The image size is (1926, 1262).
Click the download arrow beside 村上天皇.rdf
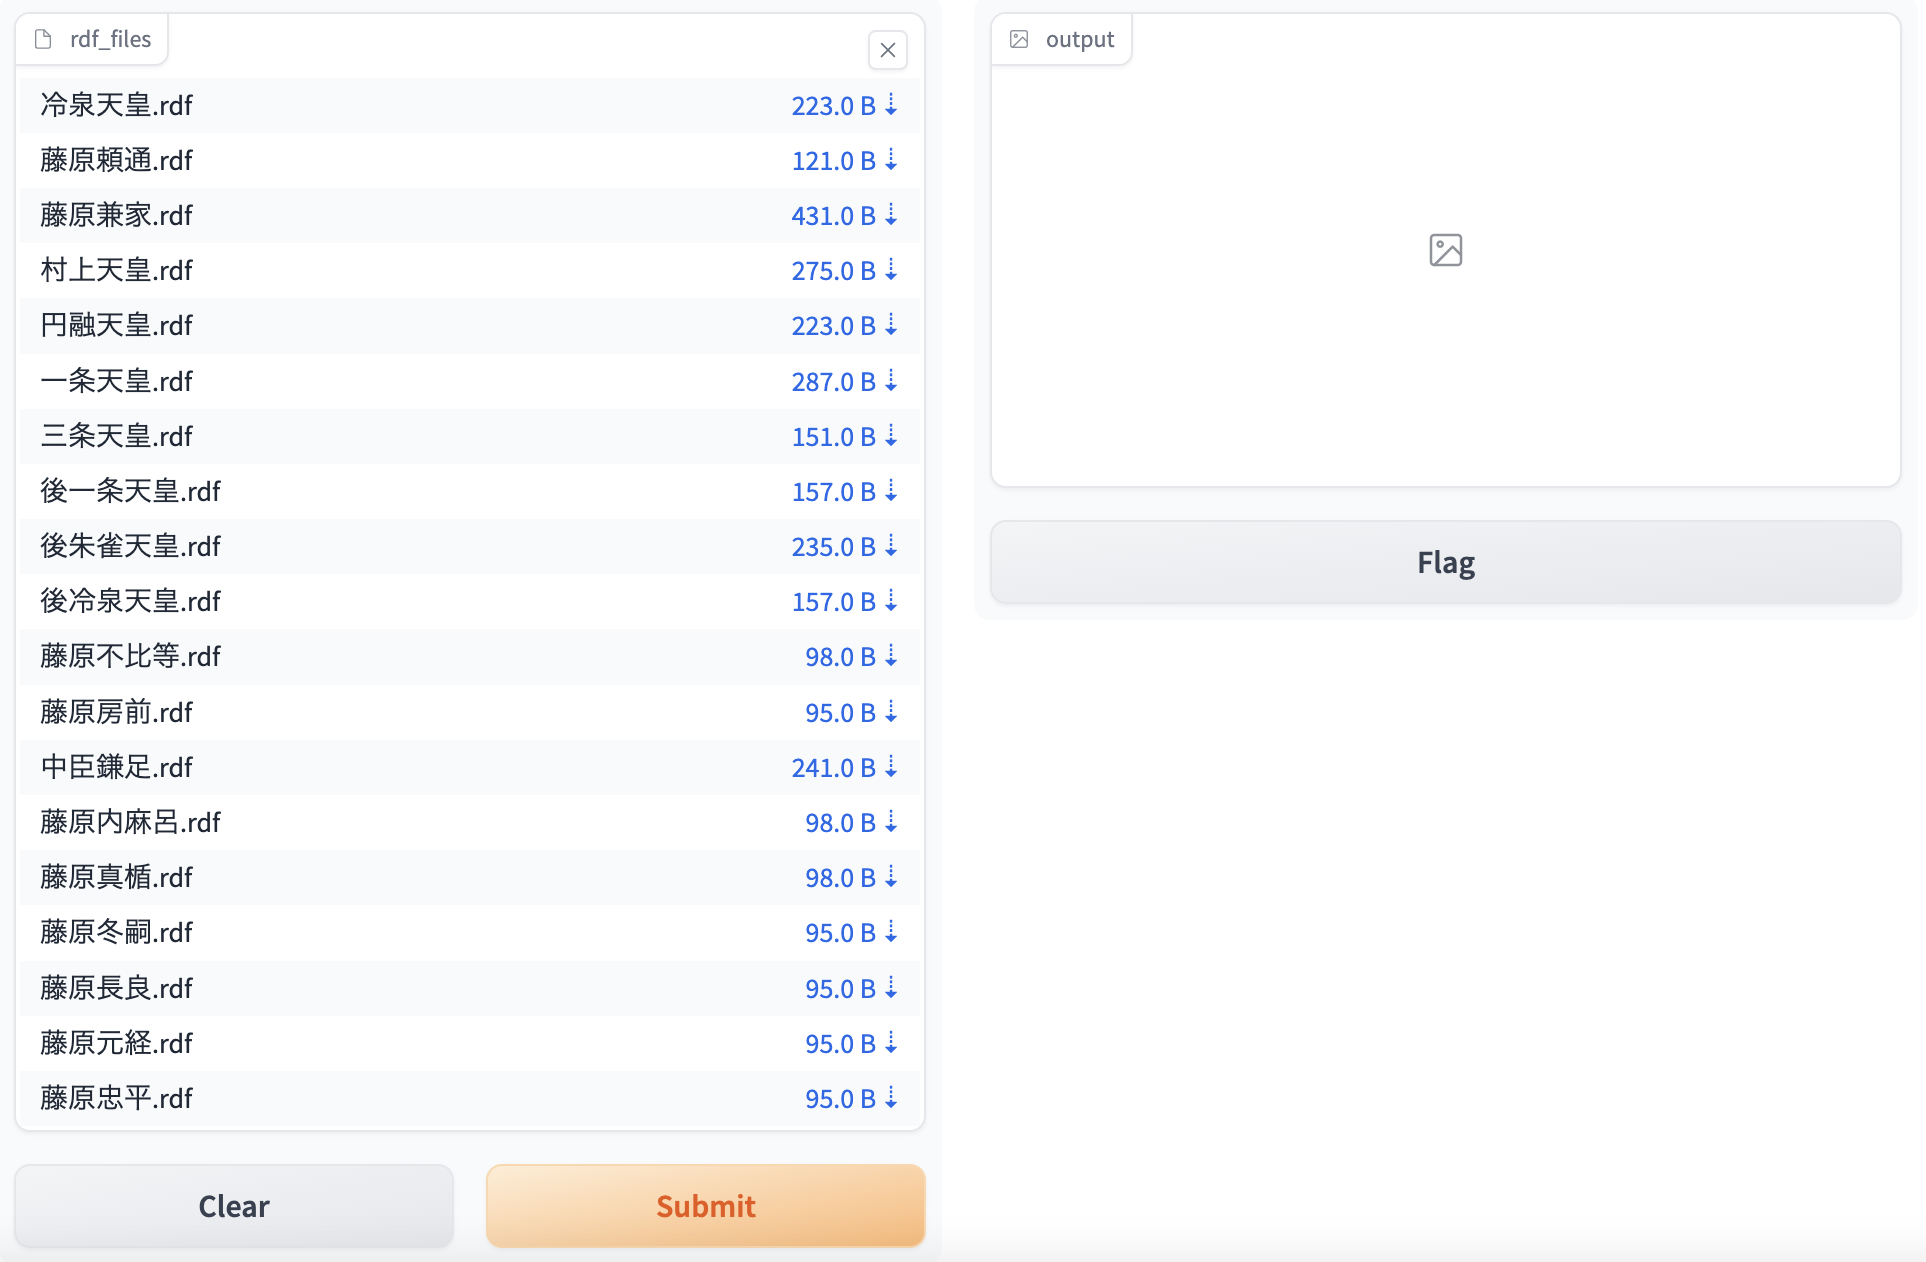891,270
